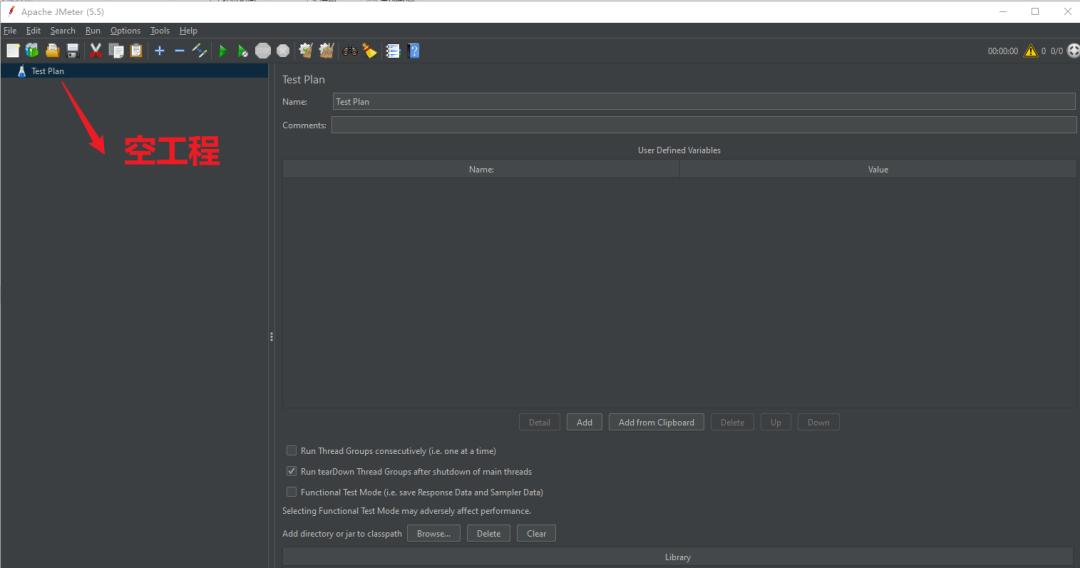Click the Name column header

coord(481,169)
